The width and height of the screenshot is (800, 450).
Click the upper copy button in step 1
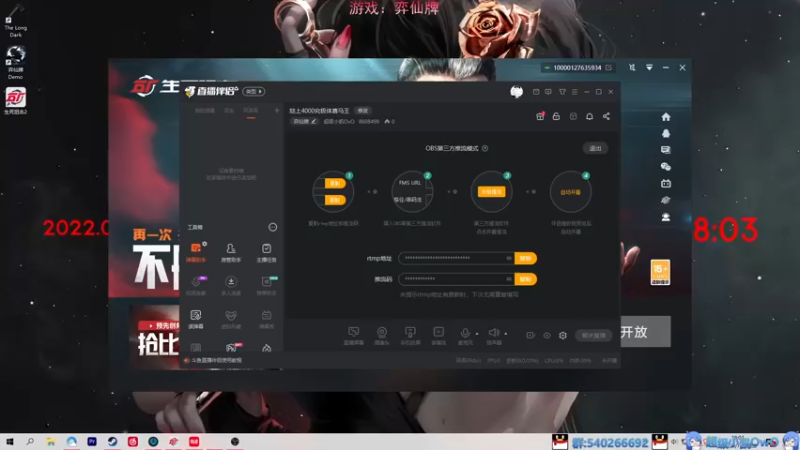(x=335, y=184)
